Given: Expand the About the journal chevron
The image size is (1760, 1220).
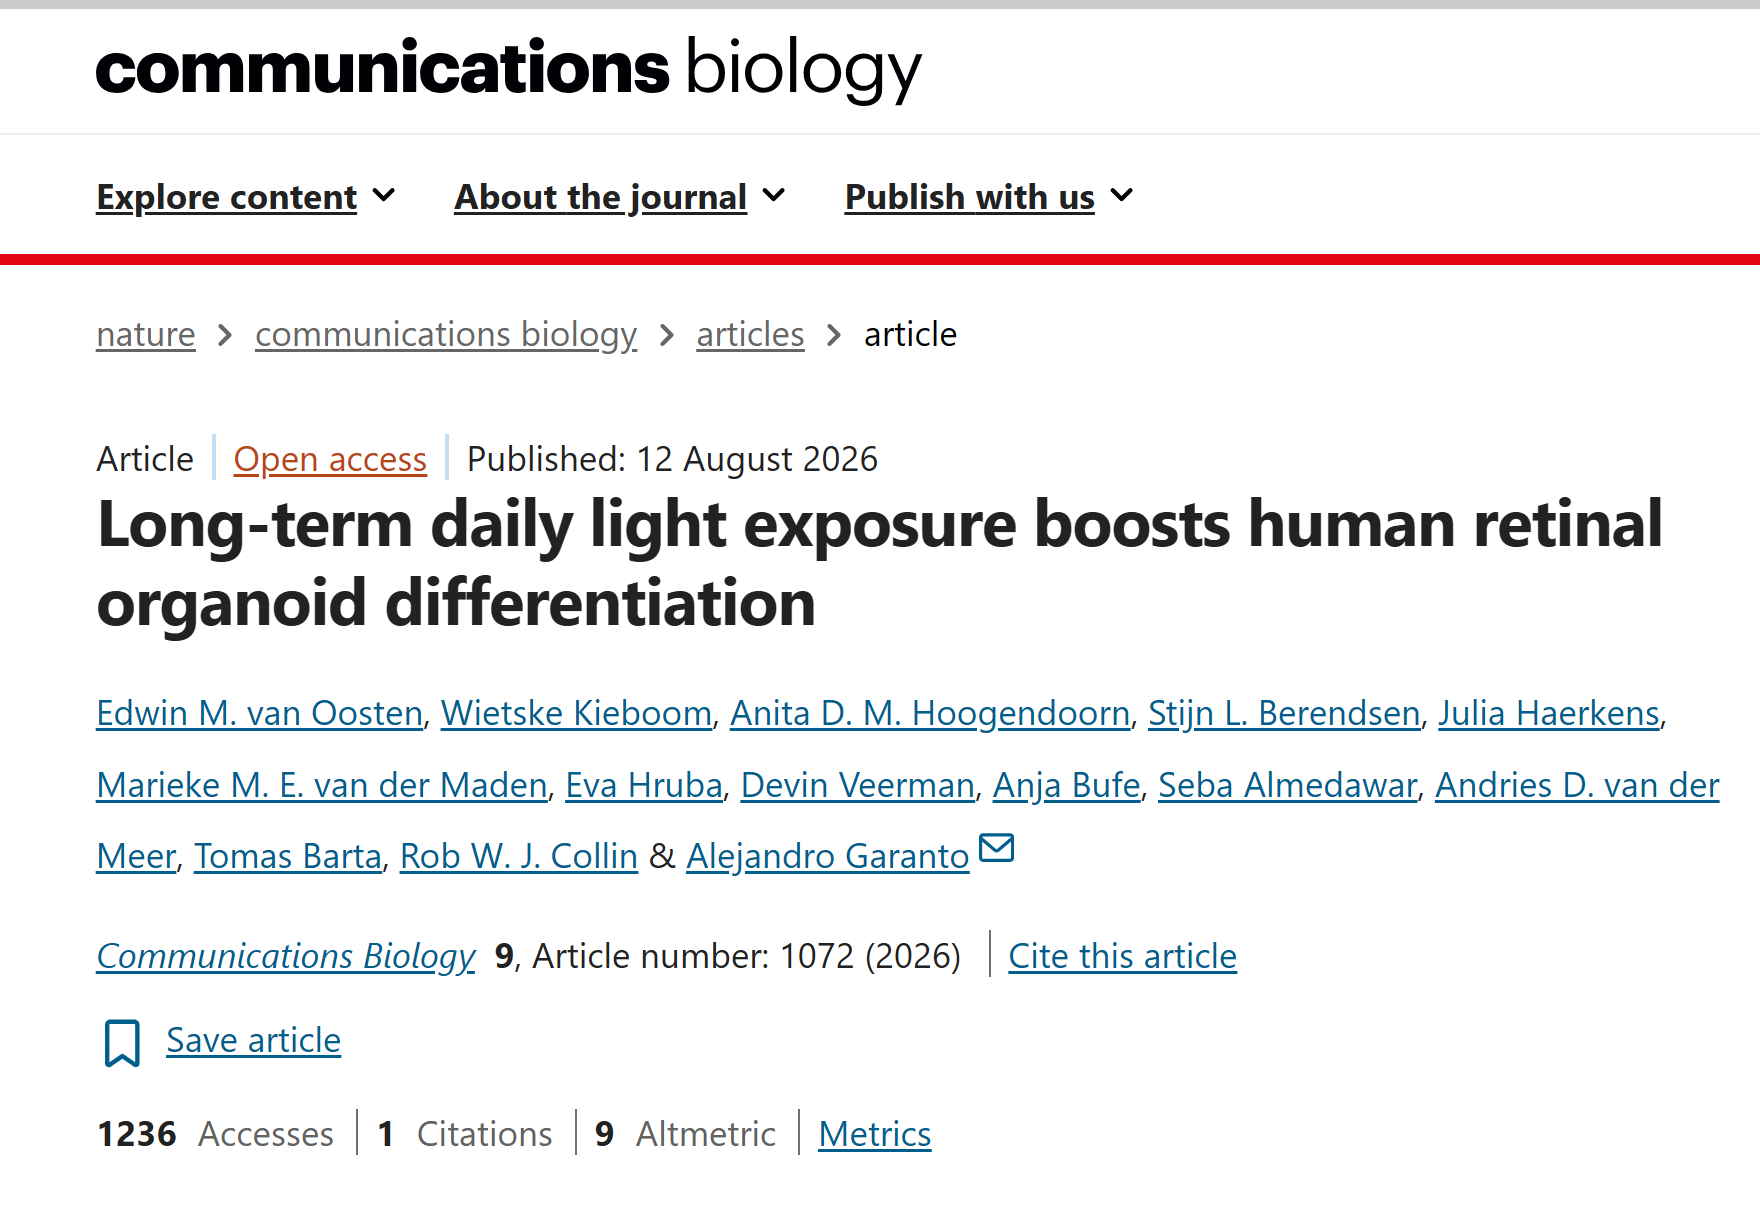Looking at the screenshot, I should (x=774, y=195).
